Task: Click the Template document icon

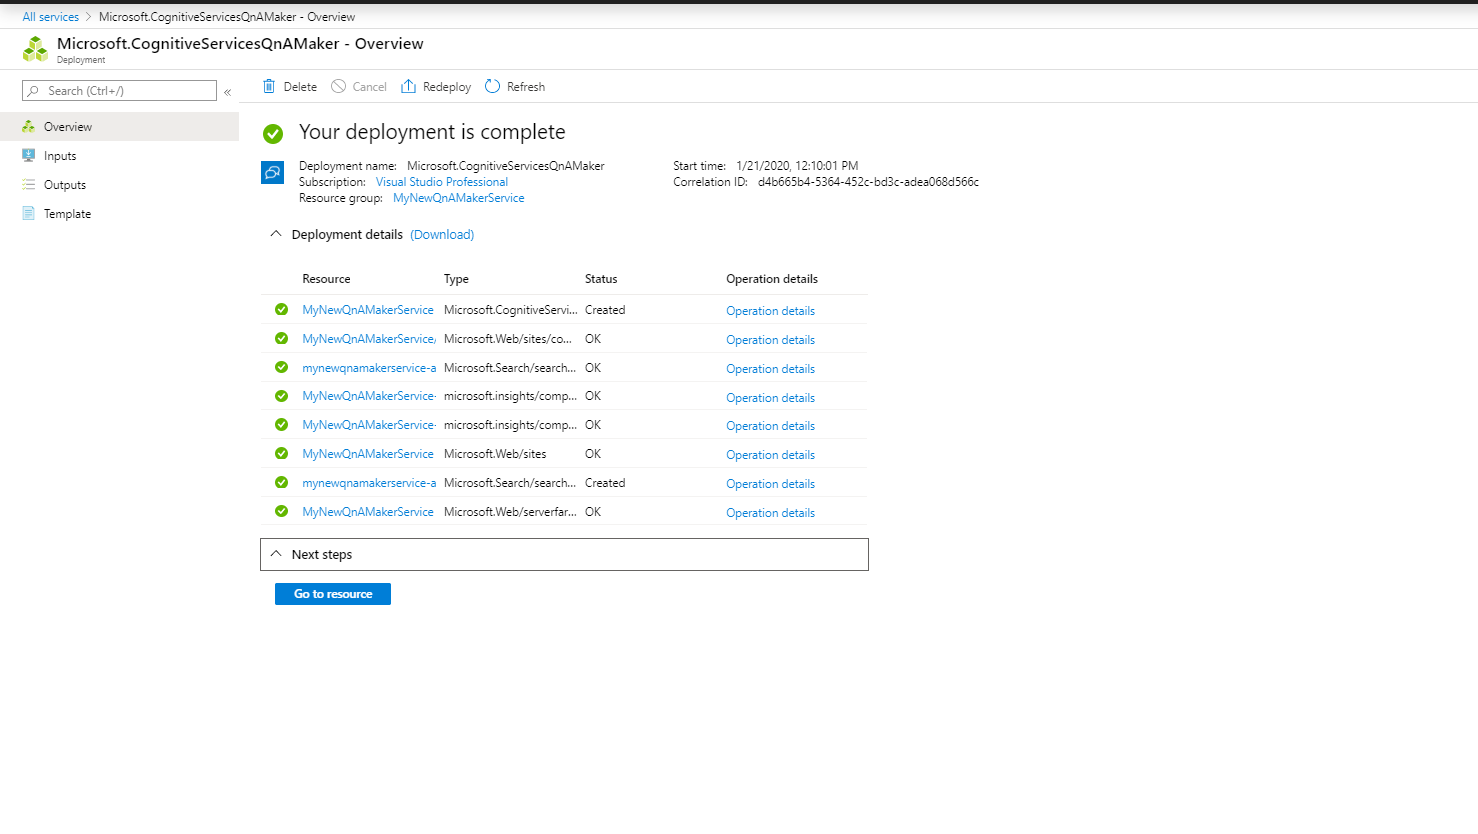Action: 28,214
